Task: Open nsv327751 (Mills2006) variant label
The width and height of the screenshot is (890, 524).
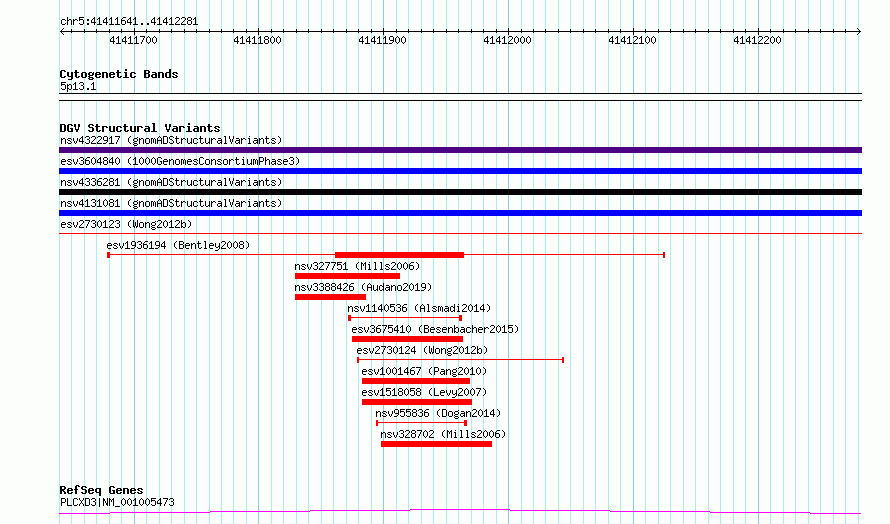Action: point(357,266)
